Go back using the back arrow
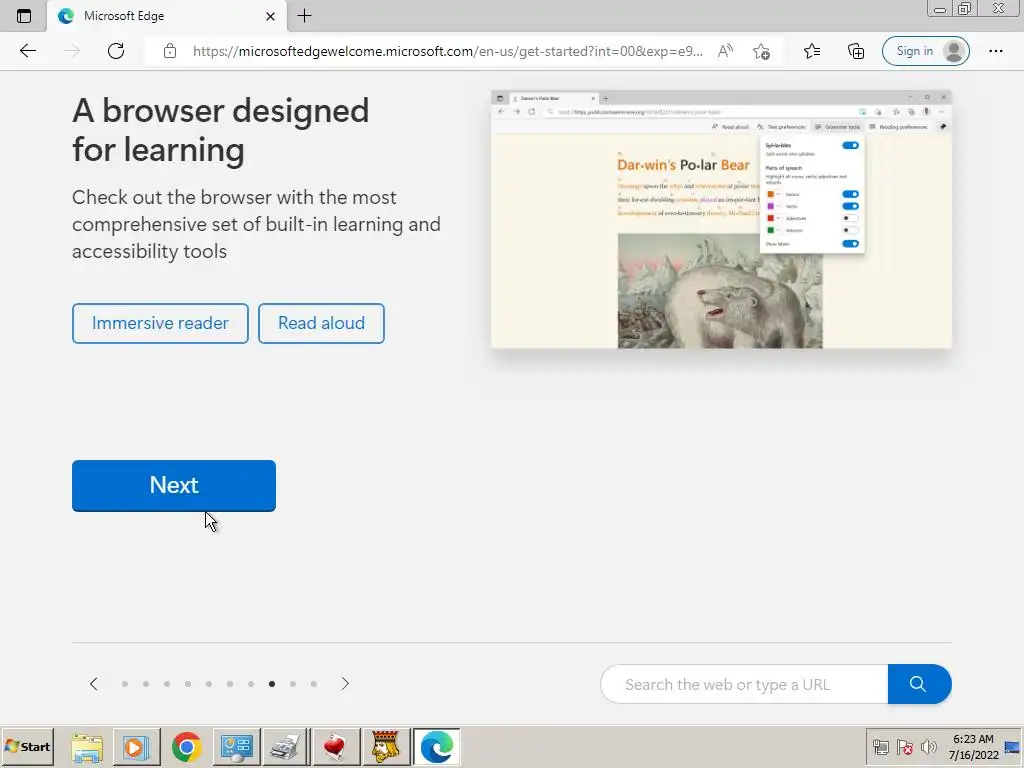This screenshot has height=768, width=1024. point(27,51)
